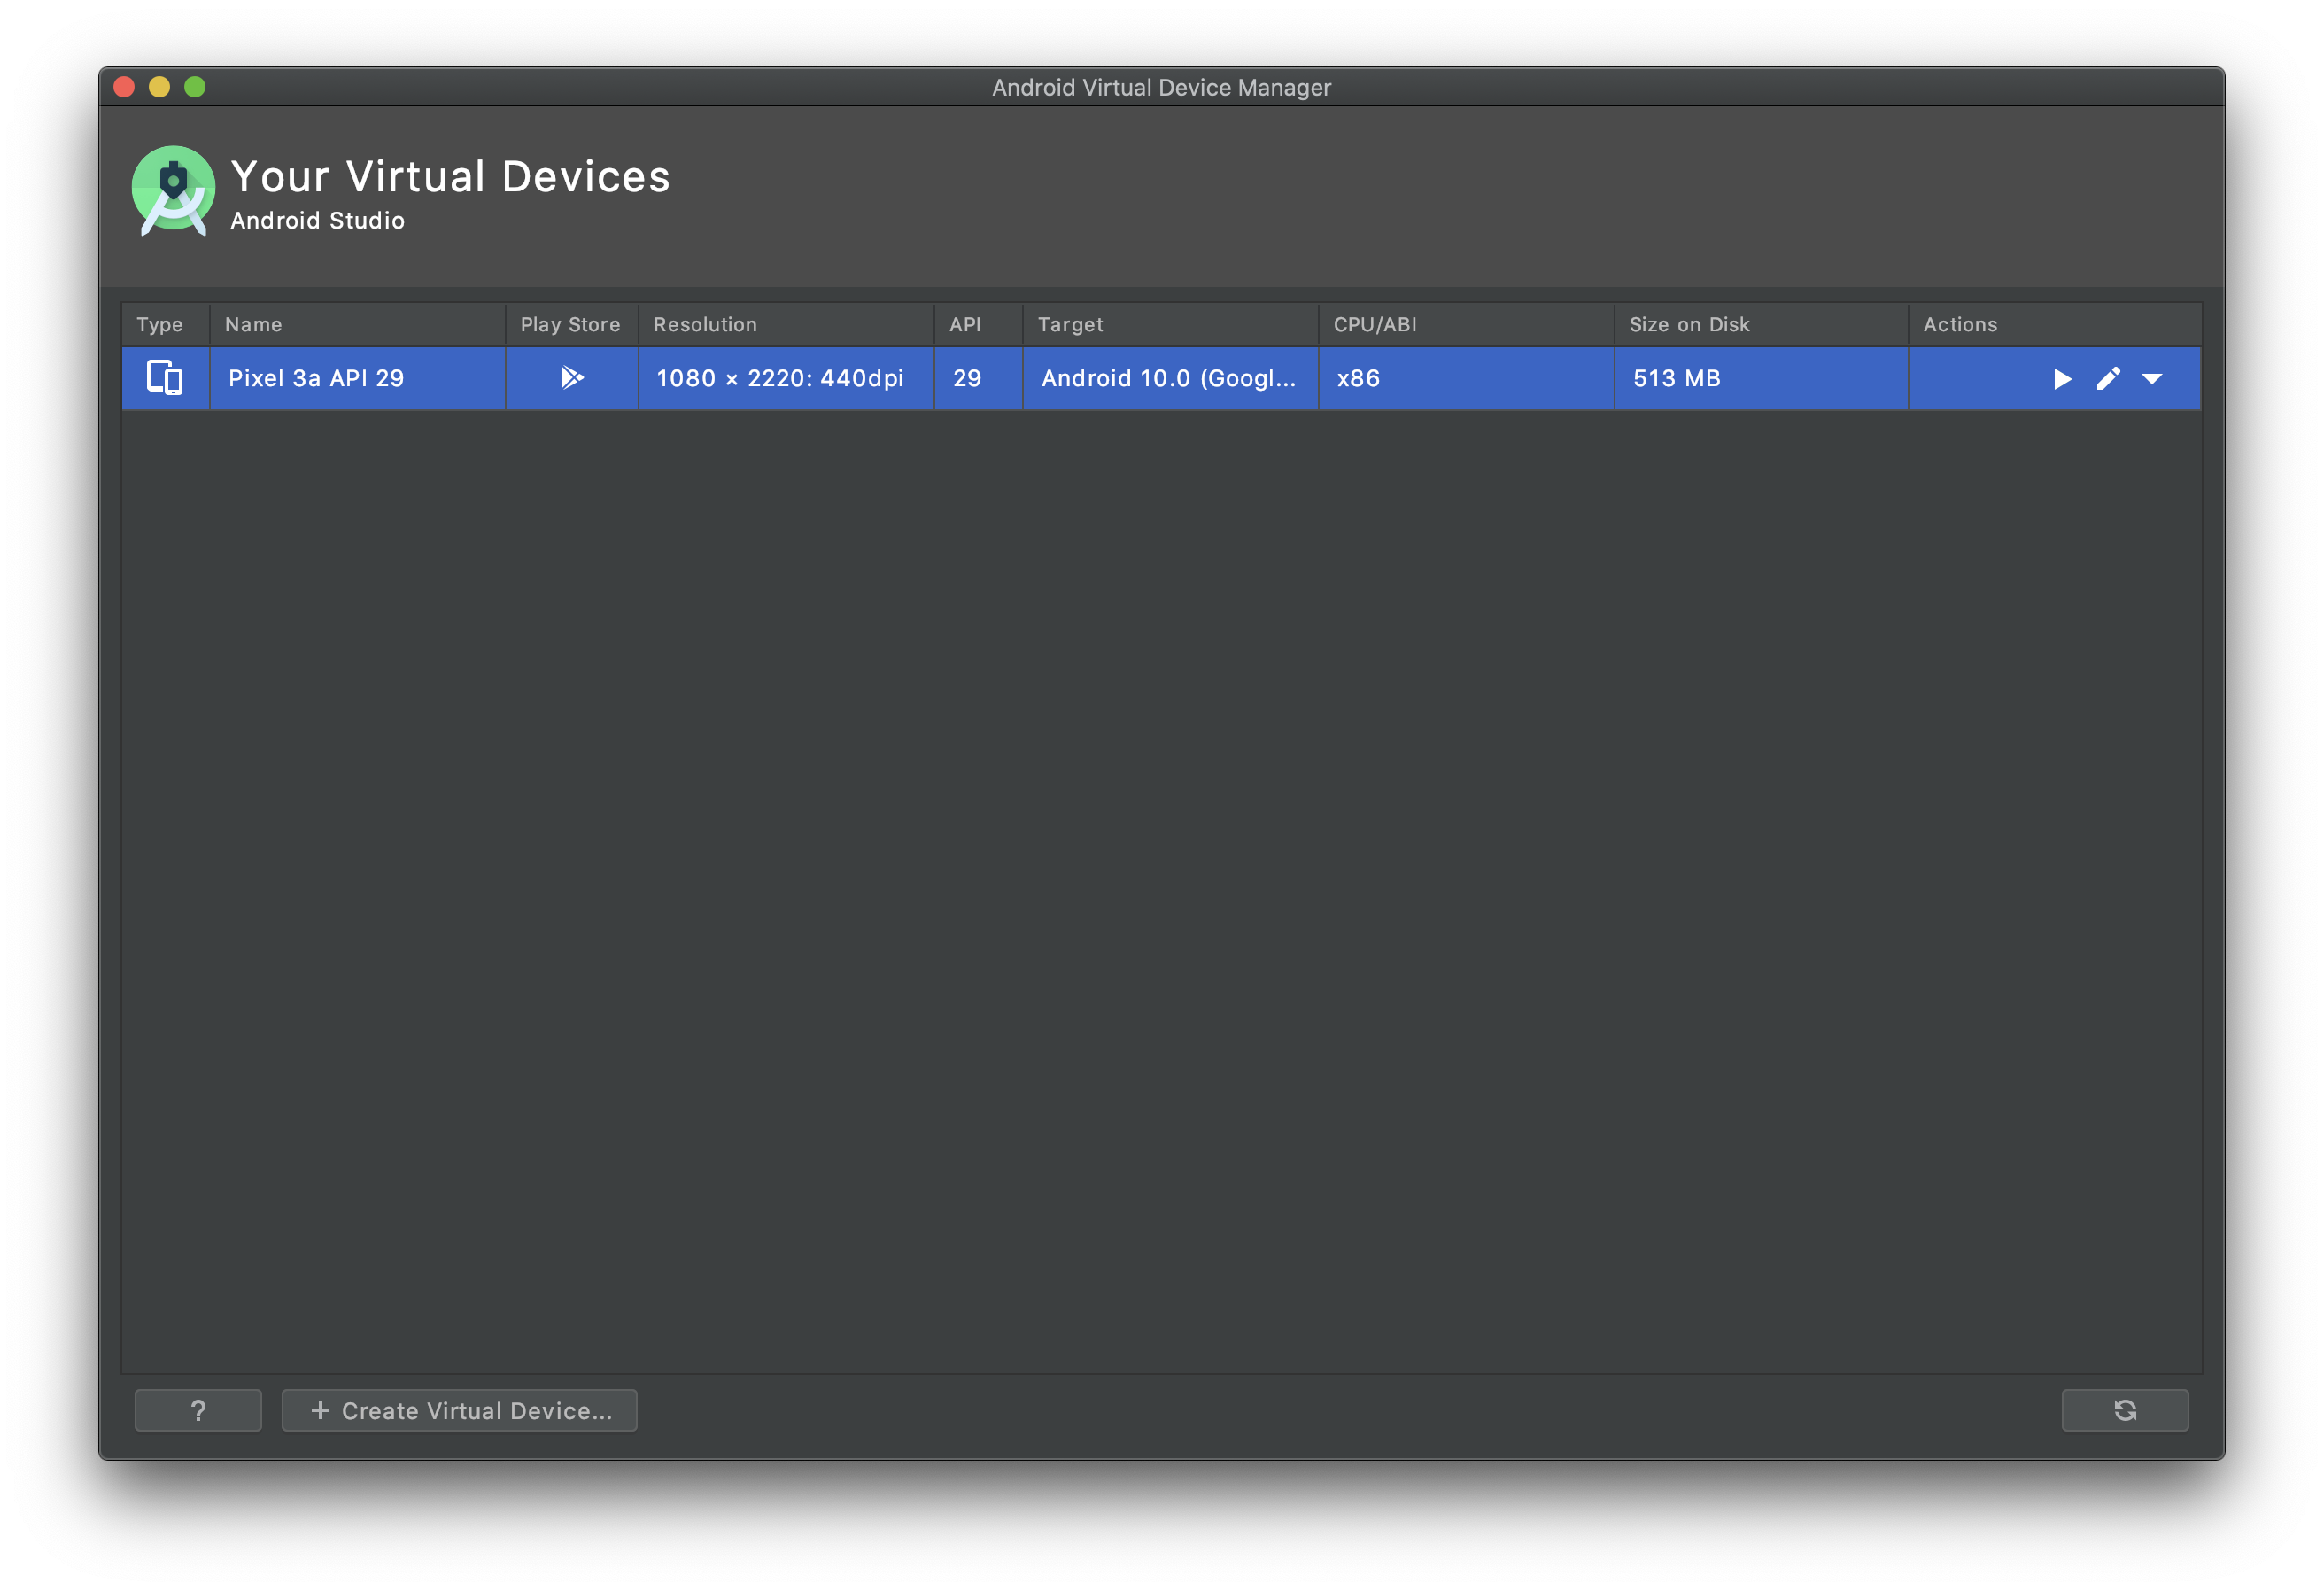
Task: Launch the Pixel 3a AVD with play icon
Action: tap(2061, 379)
